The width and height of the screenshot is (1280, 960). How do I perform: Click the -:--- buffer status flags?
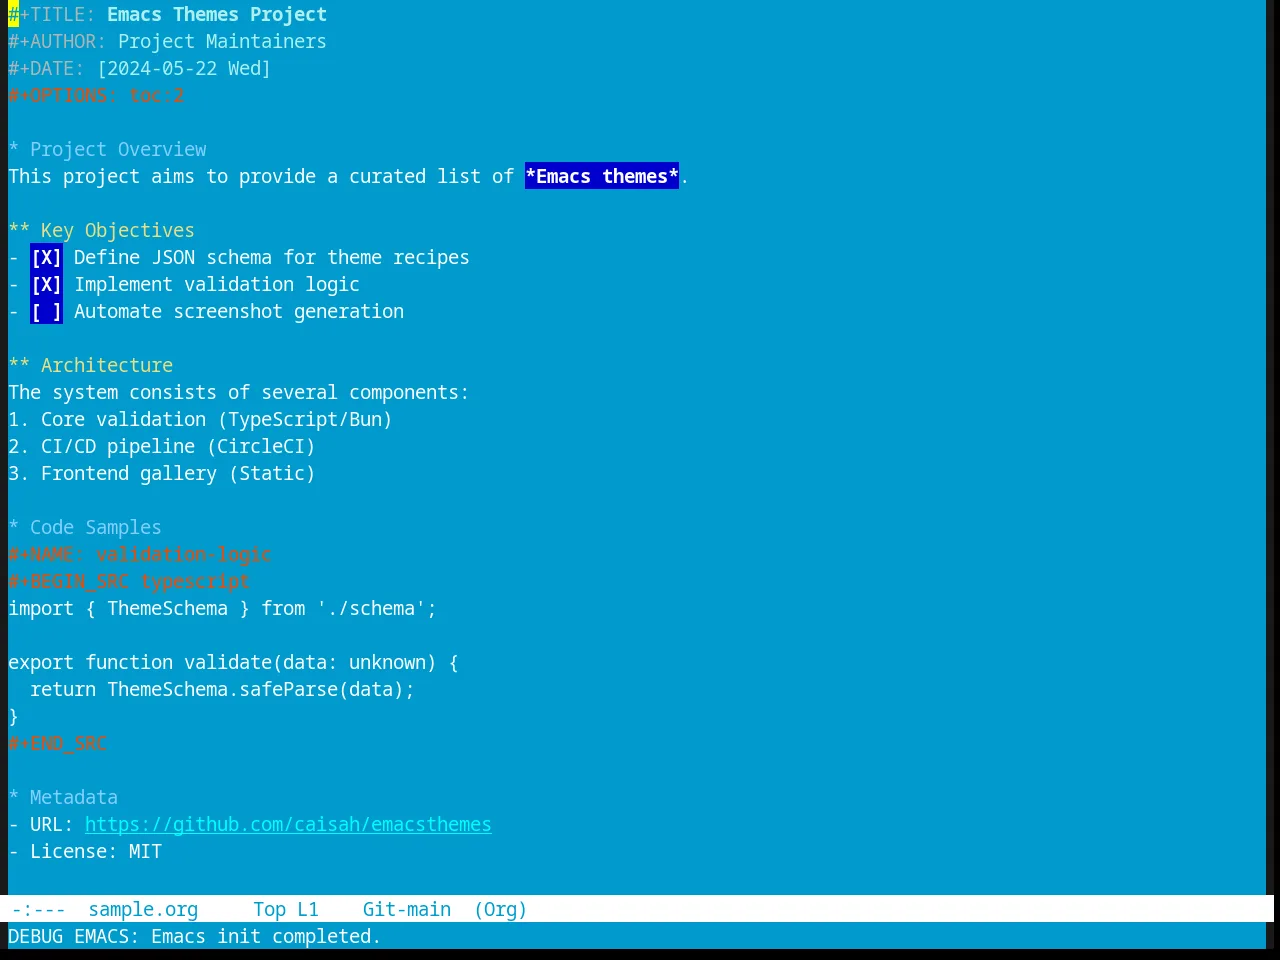pyautogui.click(x=39, y=910)
